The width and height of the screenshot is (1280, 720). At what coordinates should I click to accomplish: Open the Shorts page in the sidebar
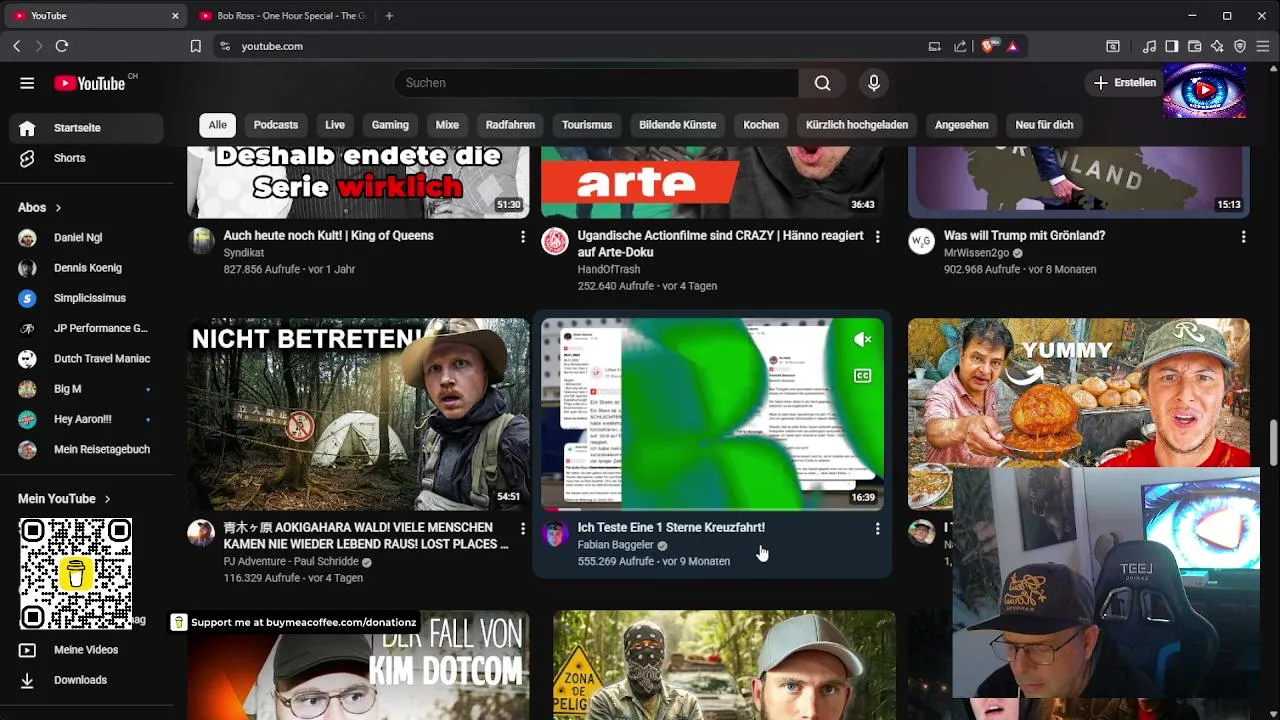(86, 158)
